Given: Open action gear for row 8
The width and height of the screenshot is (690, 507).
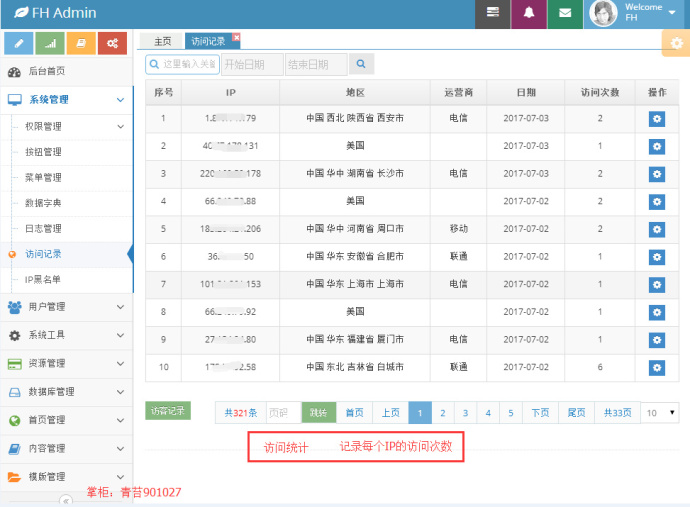Looking at the screenshot, I should (657, 312).
